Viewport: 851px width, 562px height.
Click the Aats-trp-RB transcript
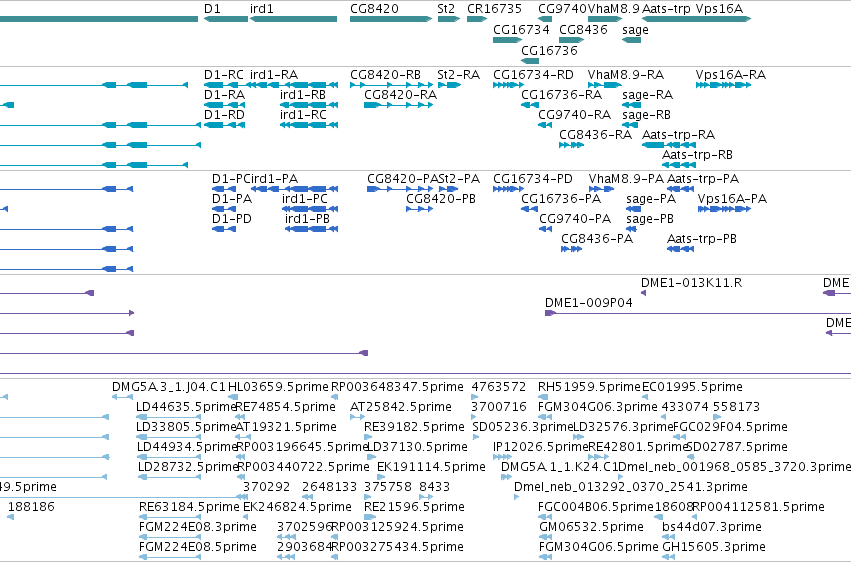678,165
